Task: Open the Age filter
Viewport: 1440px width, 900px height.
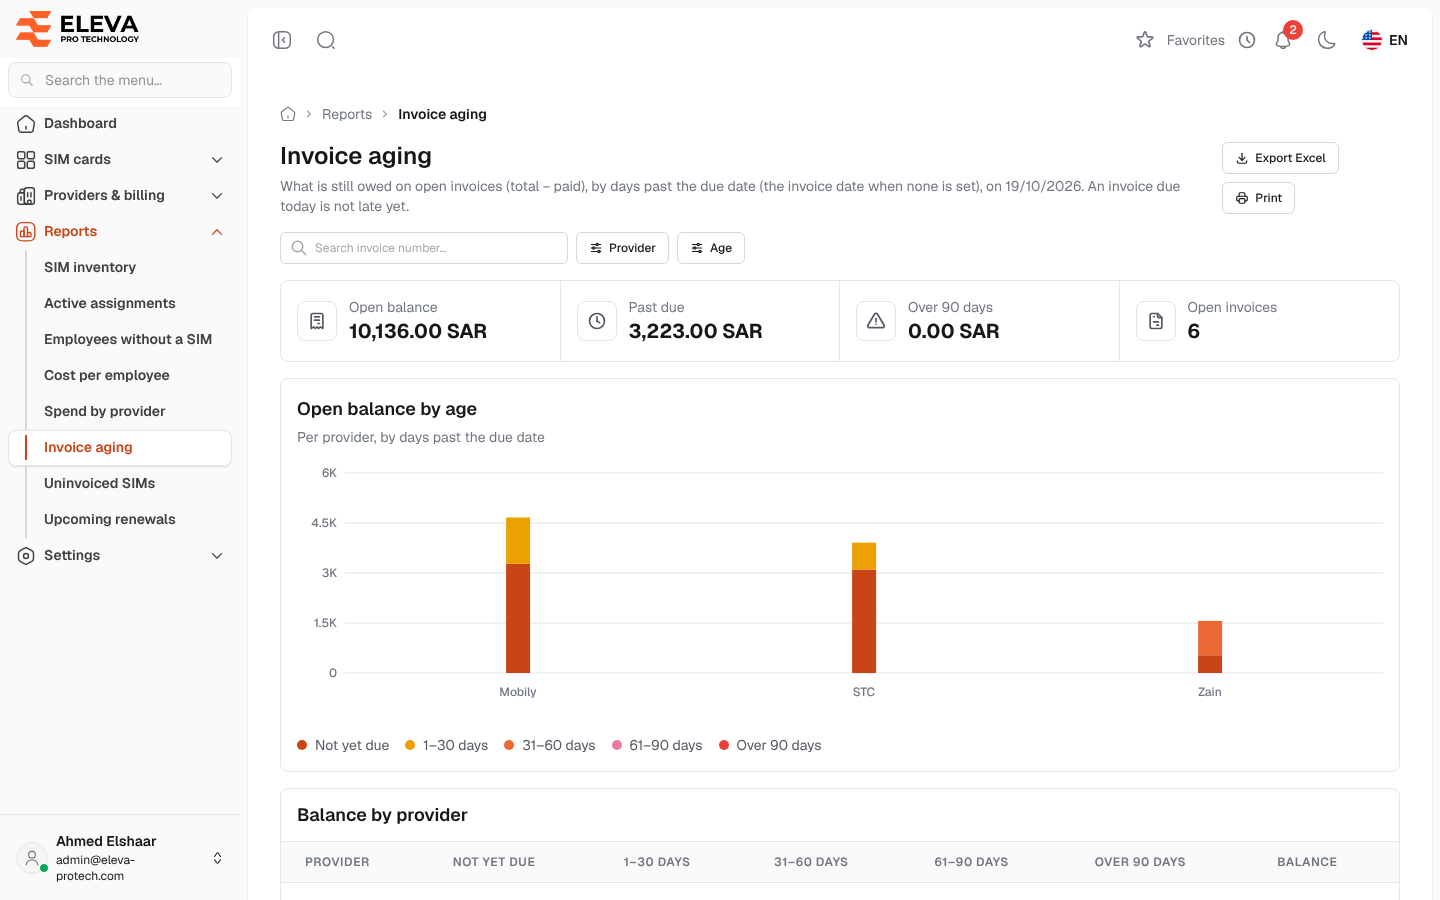Action: pos(711,248)
